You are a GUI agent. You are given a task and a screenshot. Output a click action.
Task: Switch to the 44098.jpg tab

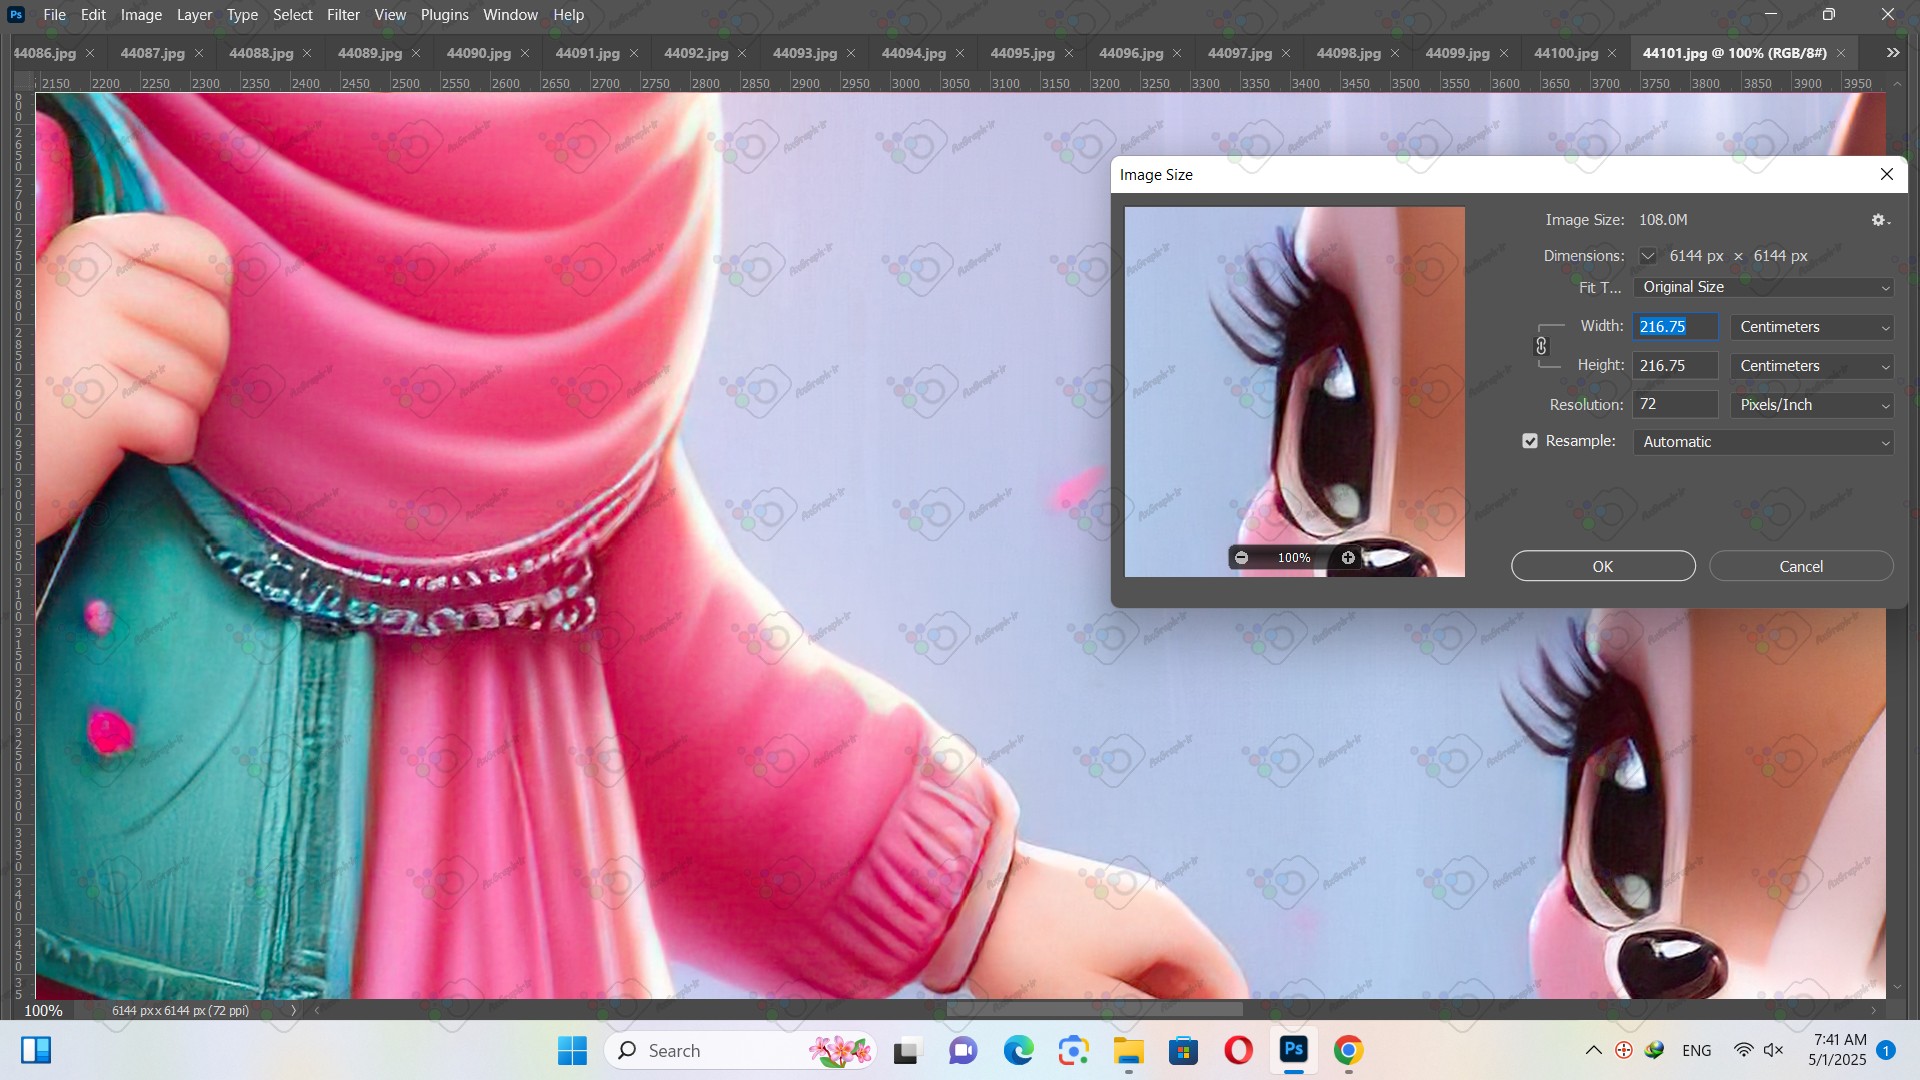point(1348,53)
